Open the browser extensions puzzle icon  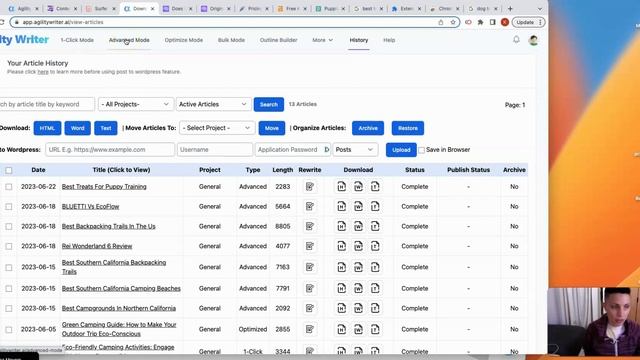tap(480, 22)
